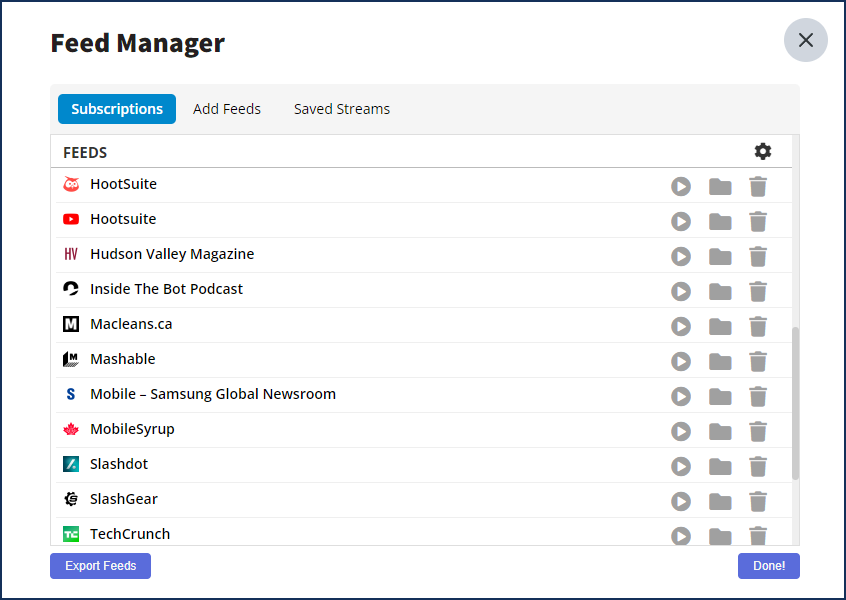Select the Subscriptions tab

point(117,109)
